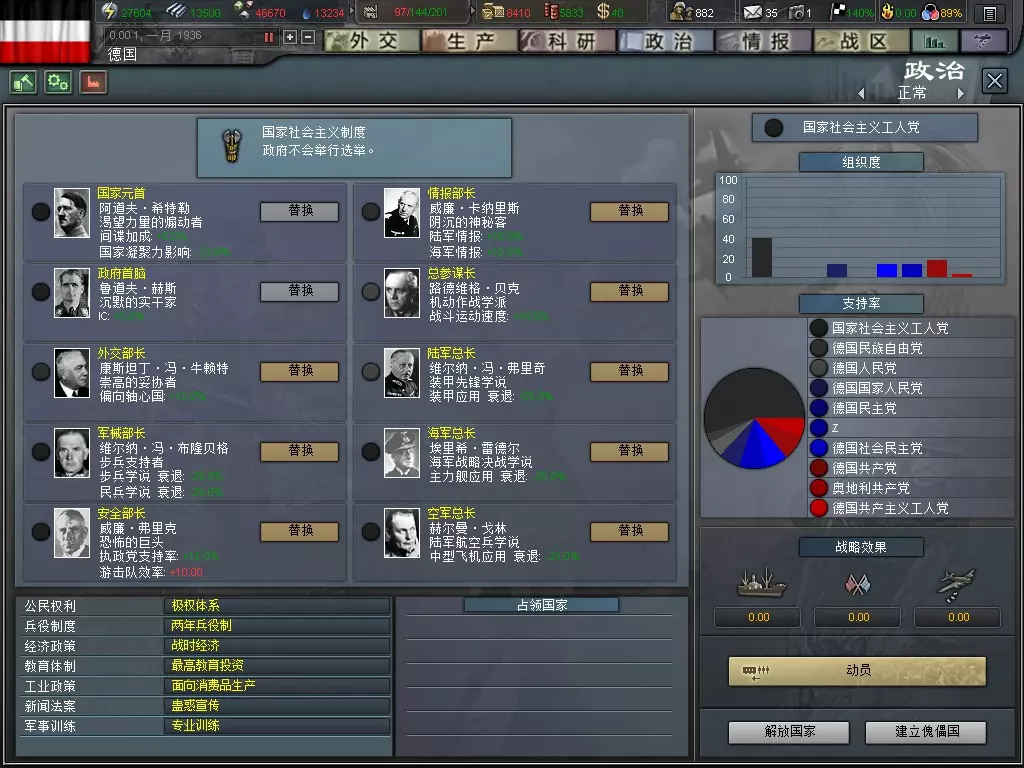Image resolution: width=1024 pixels, height=768 pixels.
Task: Switch to previous view with left arrow near 正常
Action: (x=861, y=93)
